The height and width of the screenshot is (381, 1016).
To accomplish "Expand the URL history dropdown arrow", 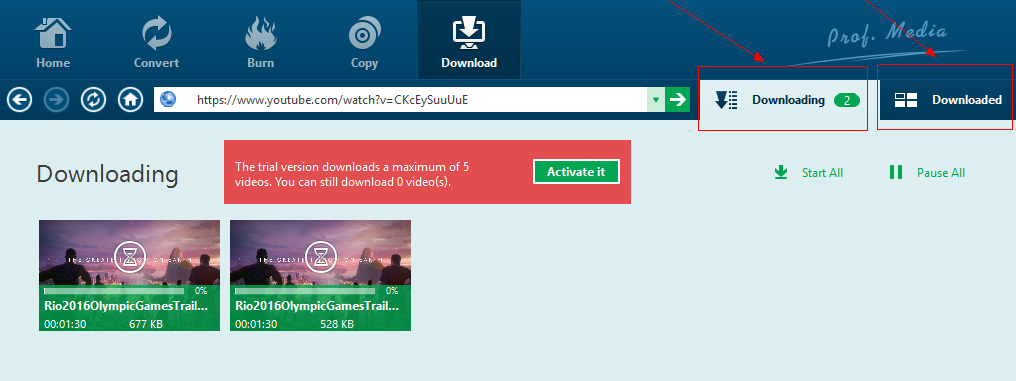I will (656, 100).
